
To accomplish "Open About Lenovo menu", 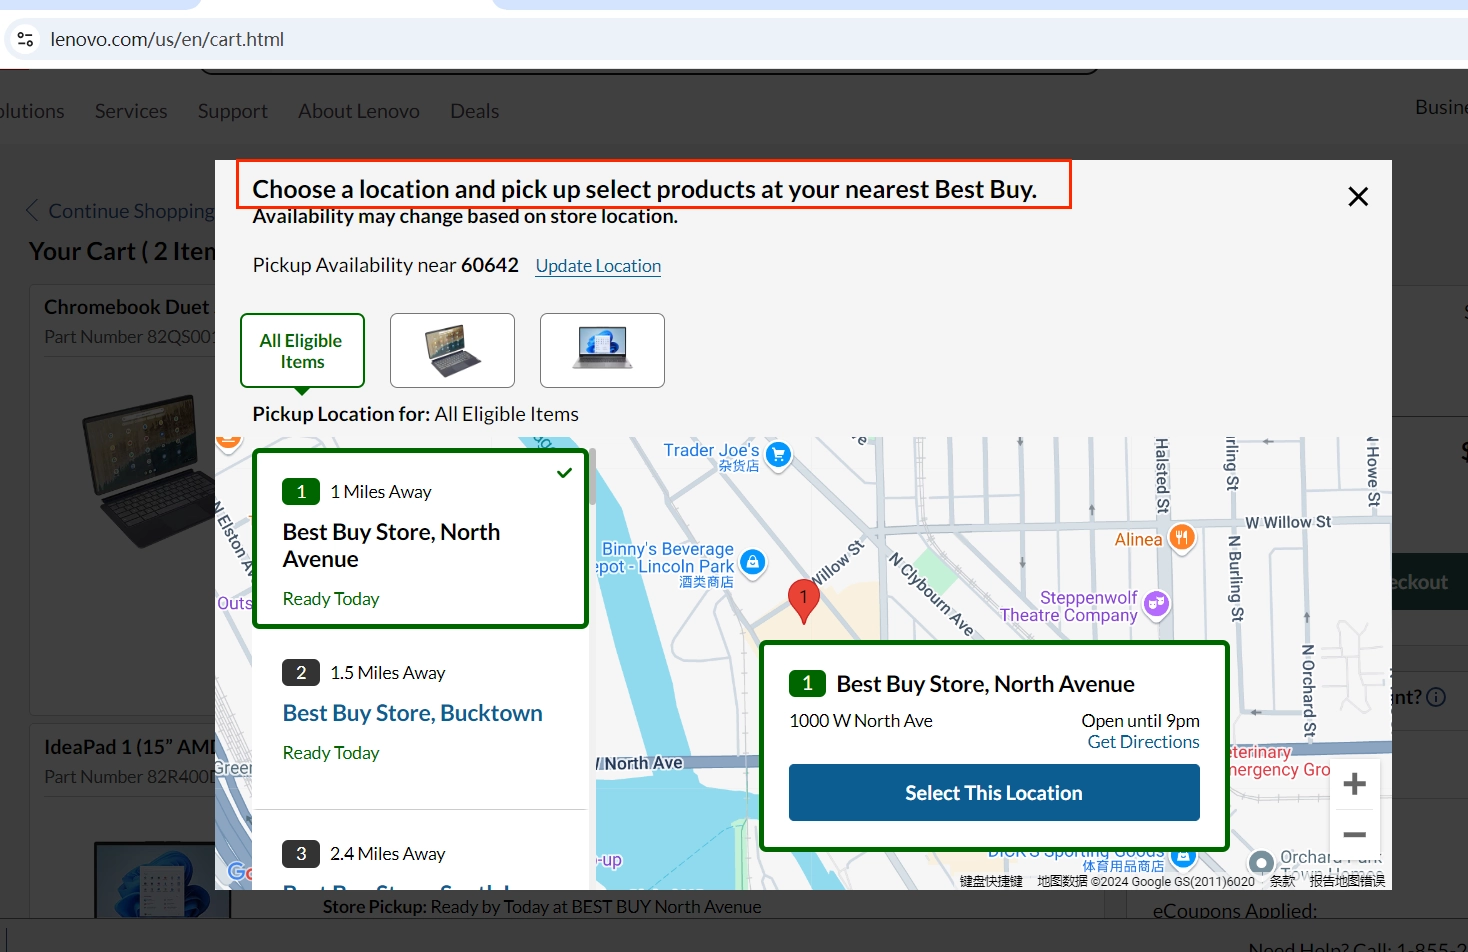I will point(359,111).
